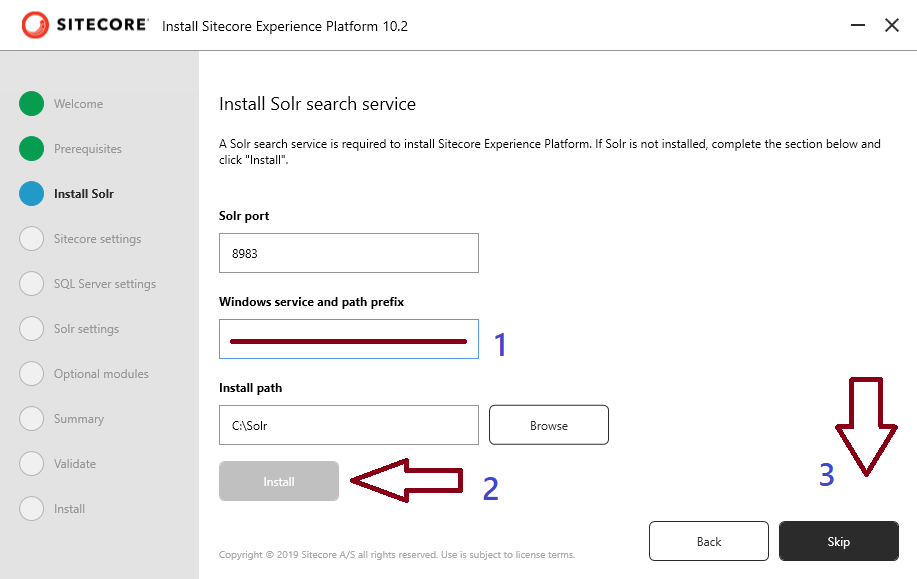This screenshot has width=917, height=579.
Task: Click the Windows service prefix field
Action: pyautogui.click(x=348, y=338)
